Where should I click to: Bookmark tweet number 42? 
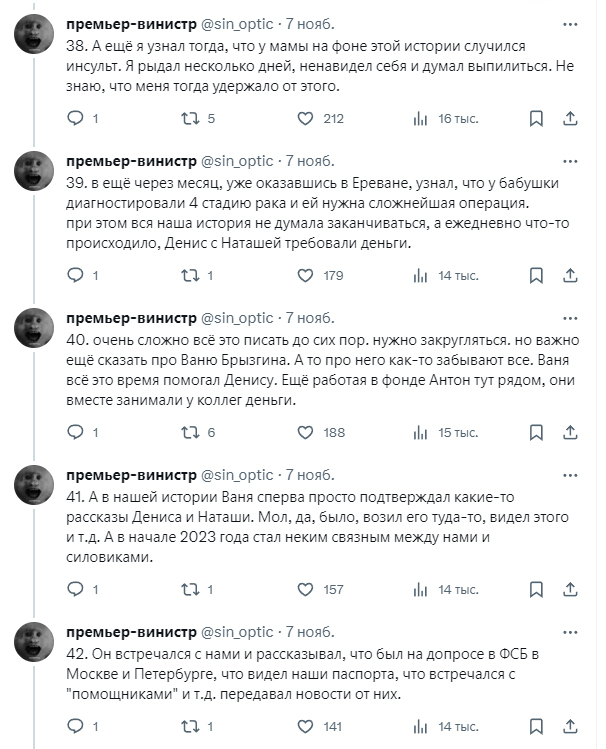point(536,727)
